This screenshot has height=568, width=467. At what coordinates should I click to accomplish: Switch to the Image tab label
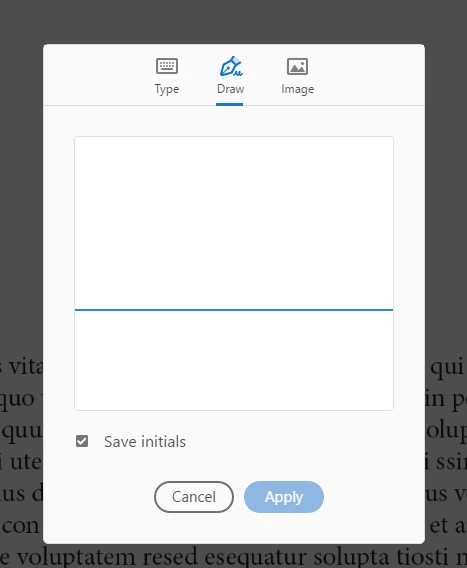click(x=297, y=89)
